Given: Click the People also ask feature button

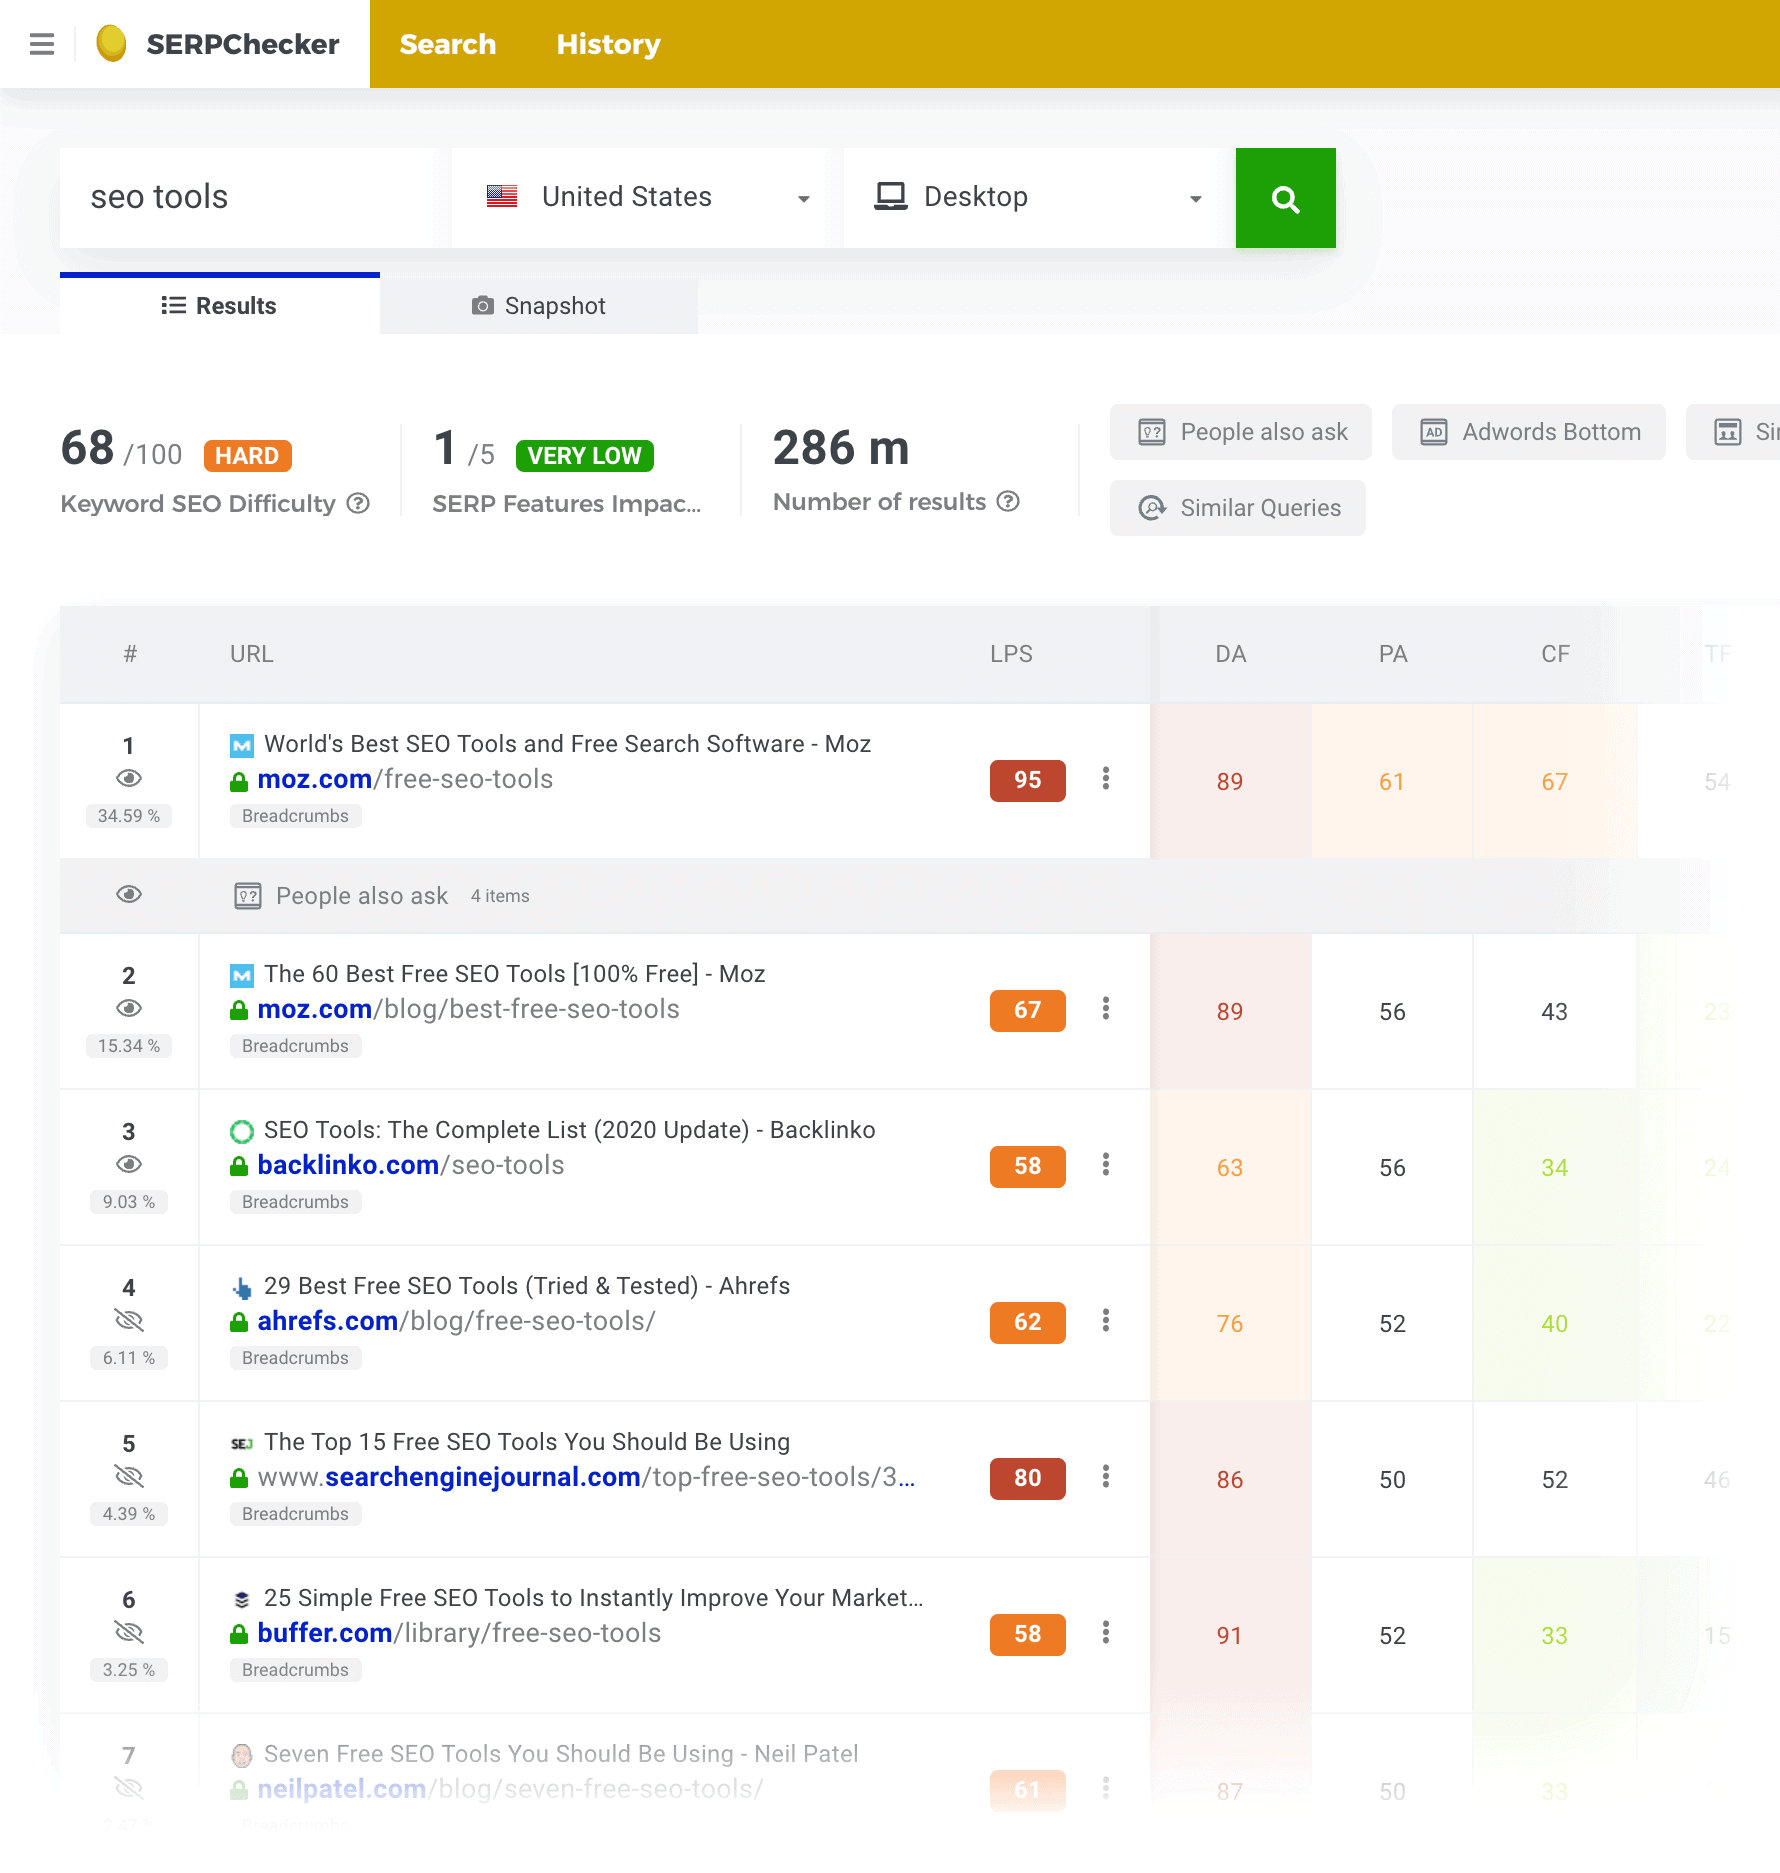Looking at the screenshot, I should [1241, 432].
